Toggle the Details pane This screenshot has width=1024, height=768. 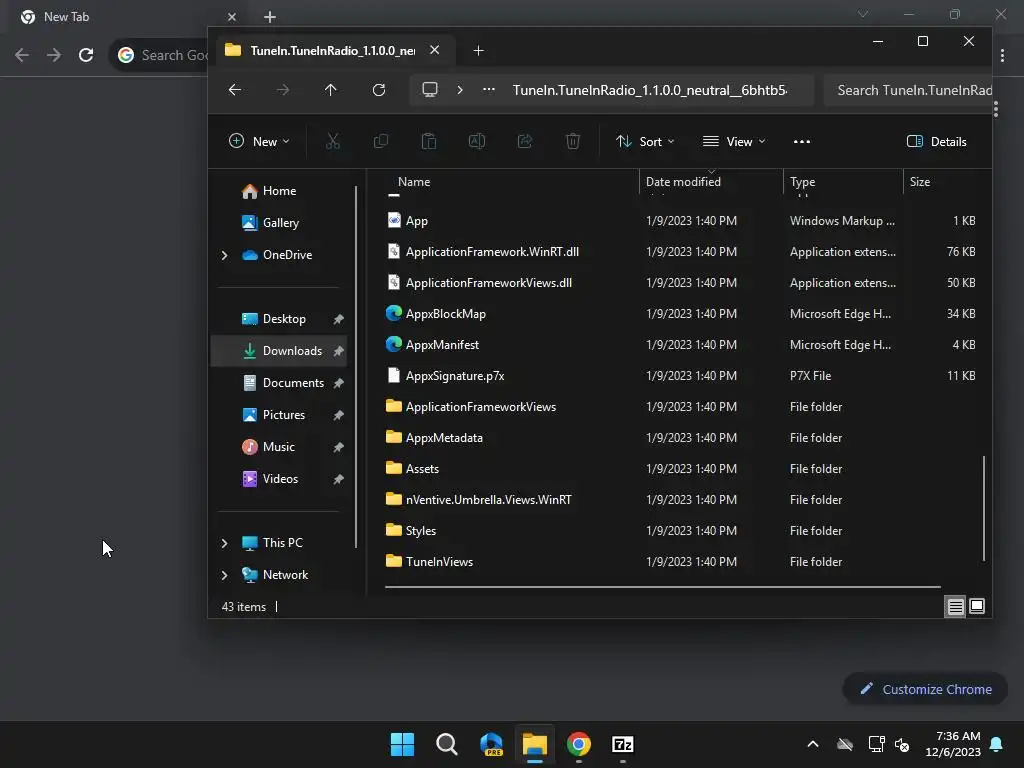pyautogui.click(x=936, y=142)
